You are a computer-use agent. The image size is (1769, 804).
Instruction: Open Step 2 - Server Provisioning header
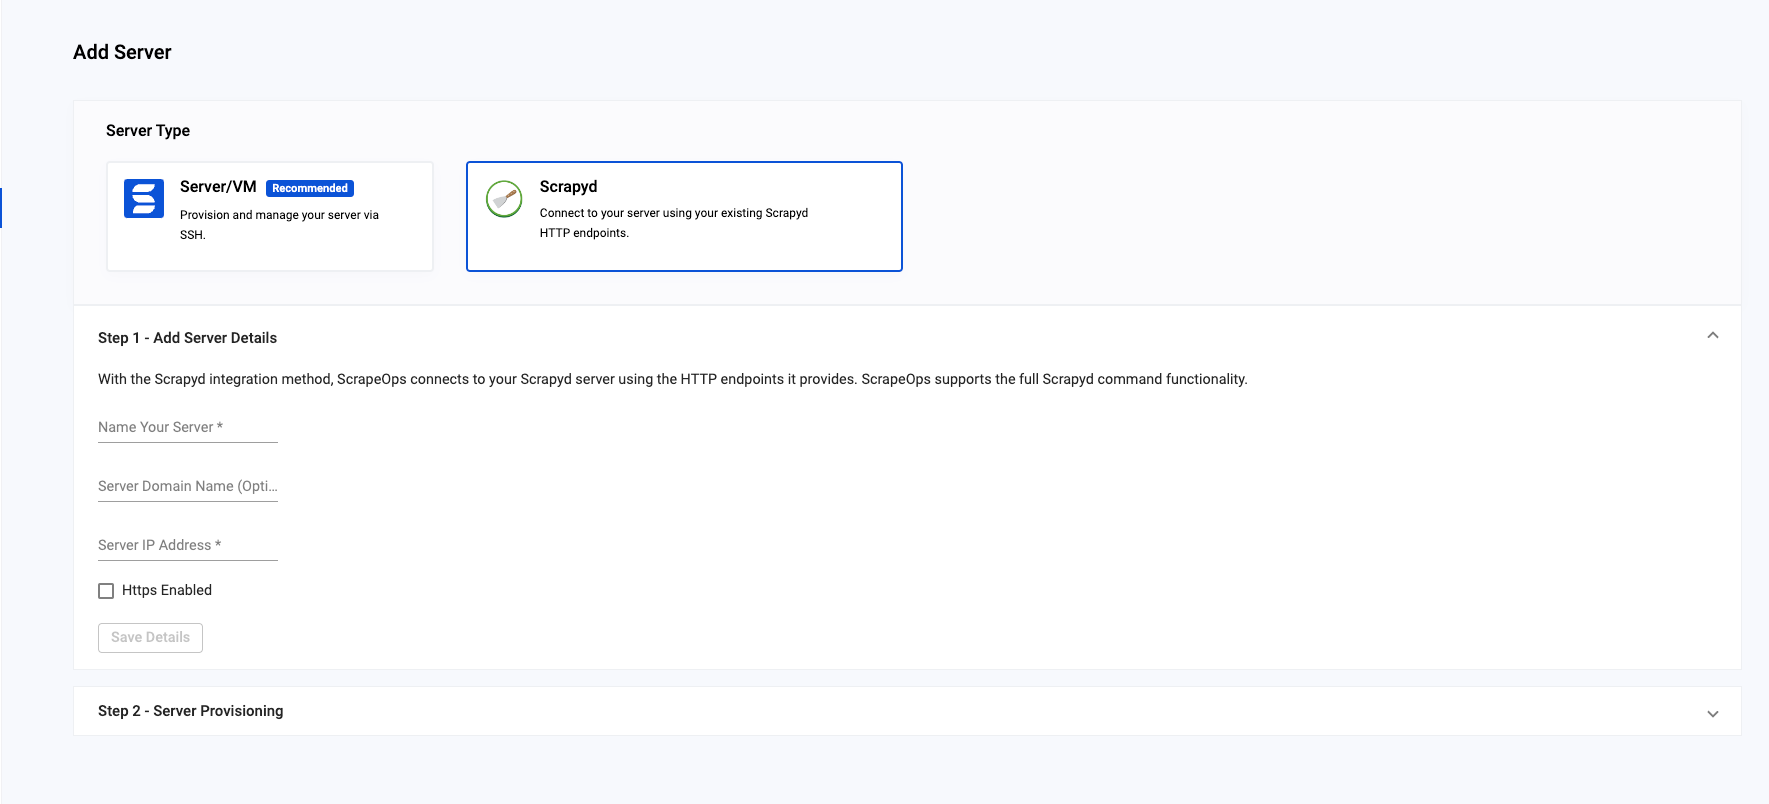tap(907, 711)
